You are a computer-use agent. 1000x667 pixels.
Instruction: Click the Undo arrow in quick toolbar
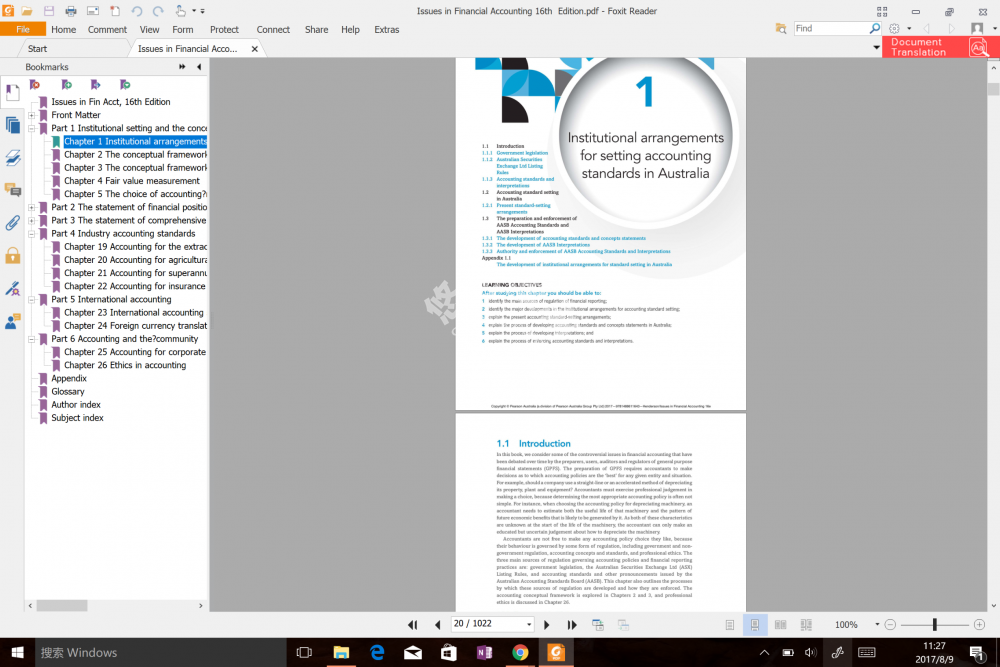137,11
